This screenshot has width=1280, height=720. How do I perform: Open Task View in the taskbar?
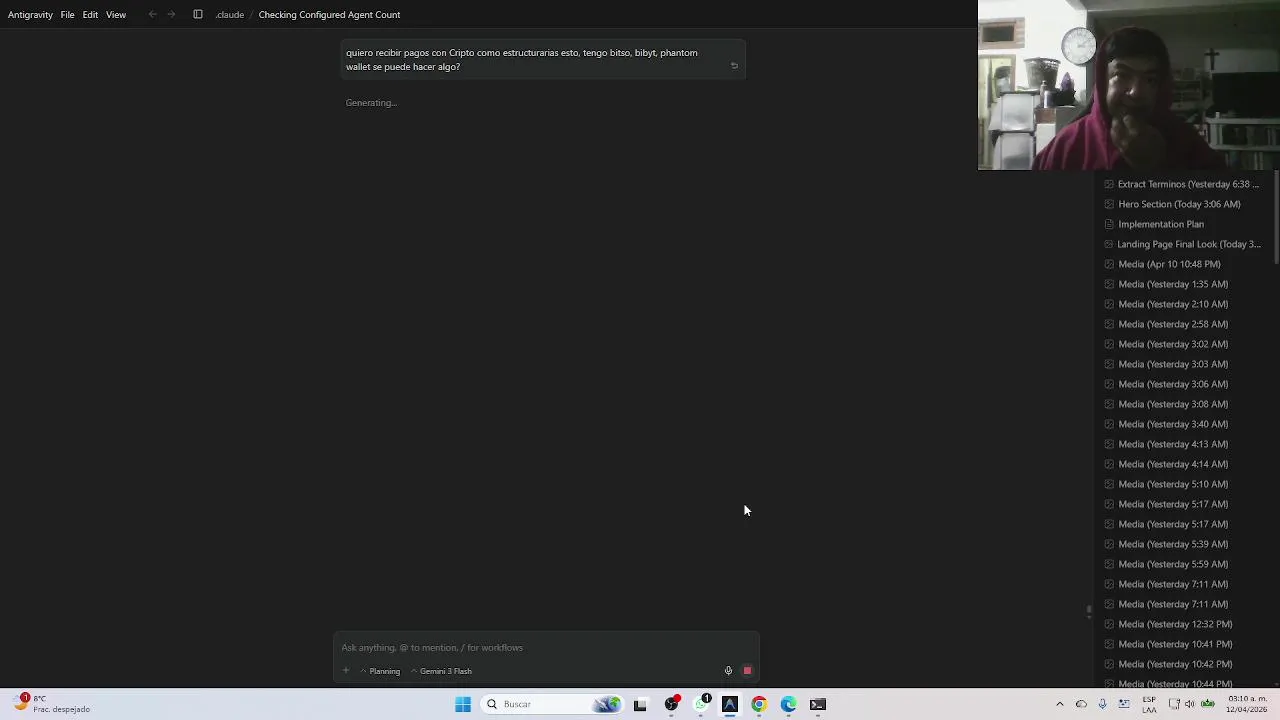(640, 704)
